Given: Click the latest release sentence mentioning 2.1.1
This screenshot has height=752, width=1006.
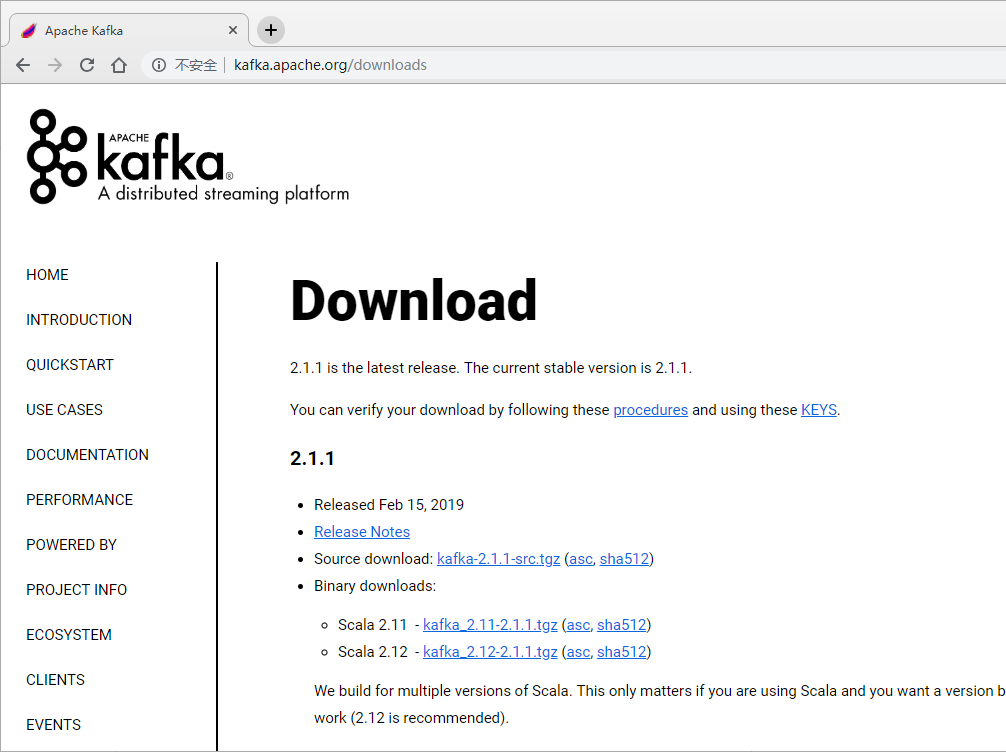Looking at the screenshot, I should [491, 368].
